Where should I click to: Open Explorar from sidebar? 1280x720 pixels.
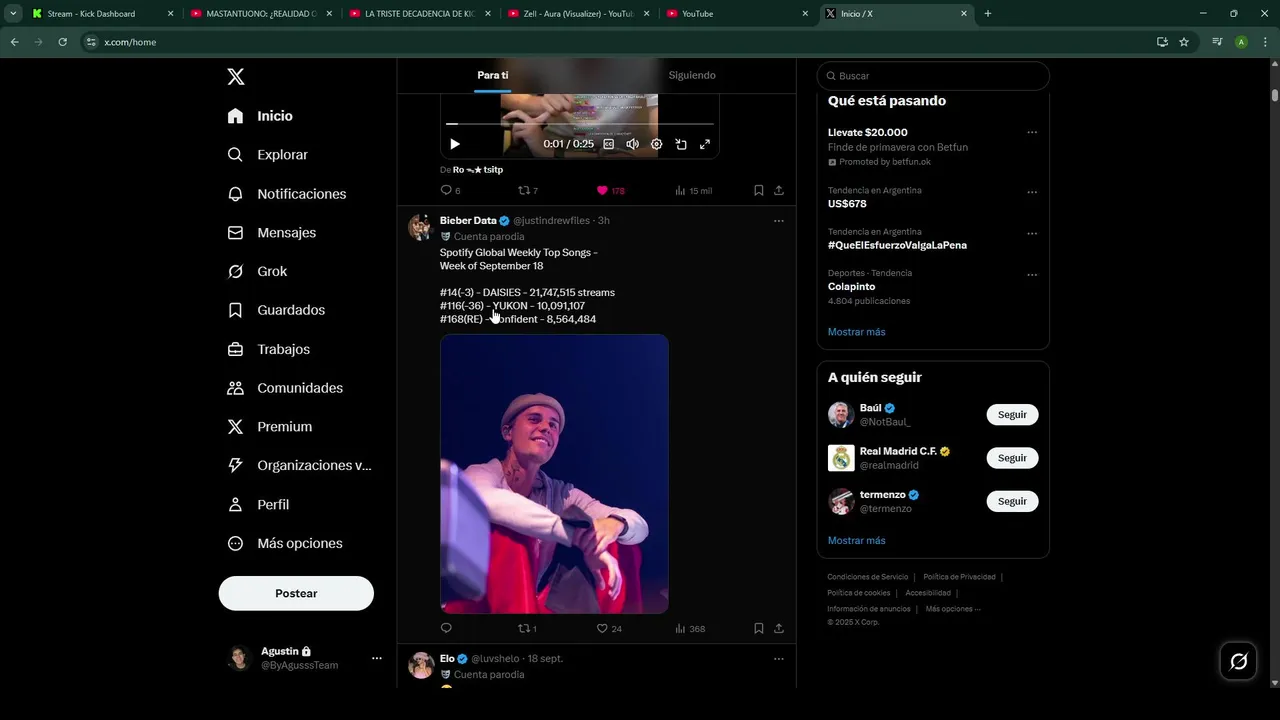coord(267,155)
